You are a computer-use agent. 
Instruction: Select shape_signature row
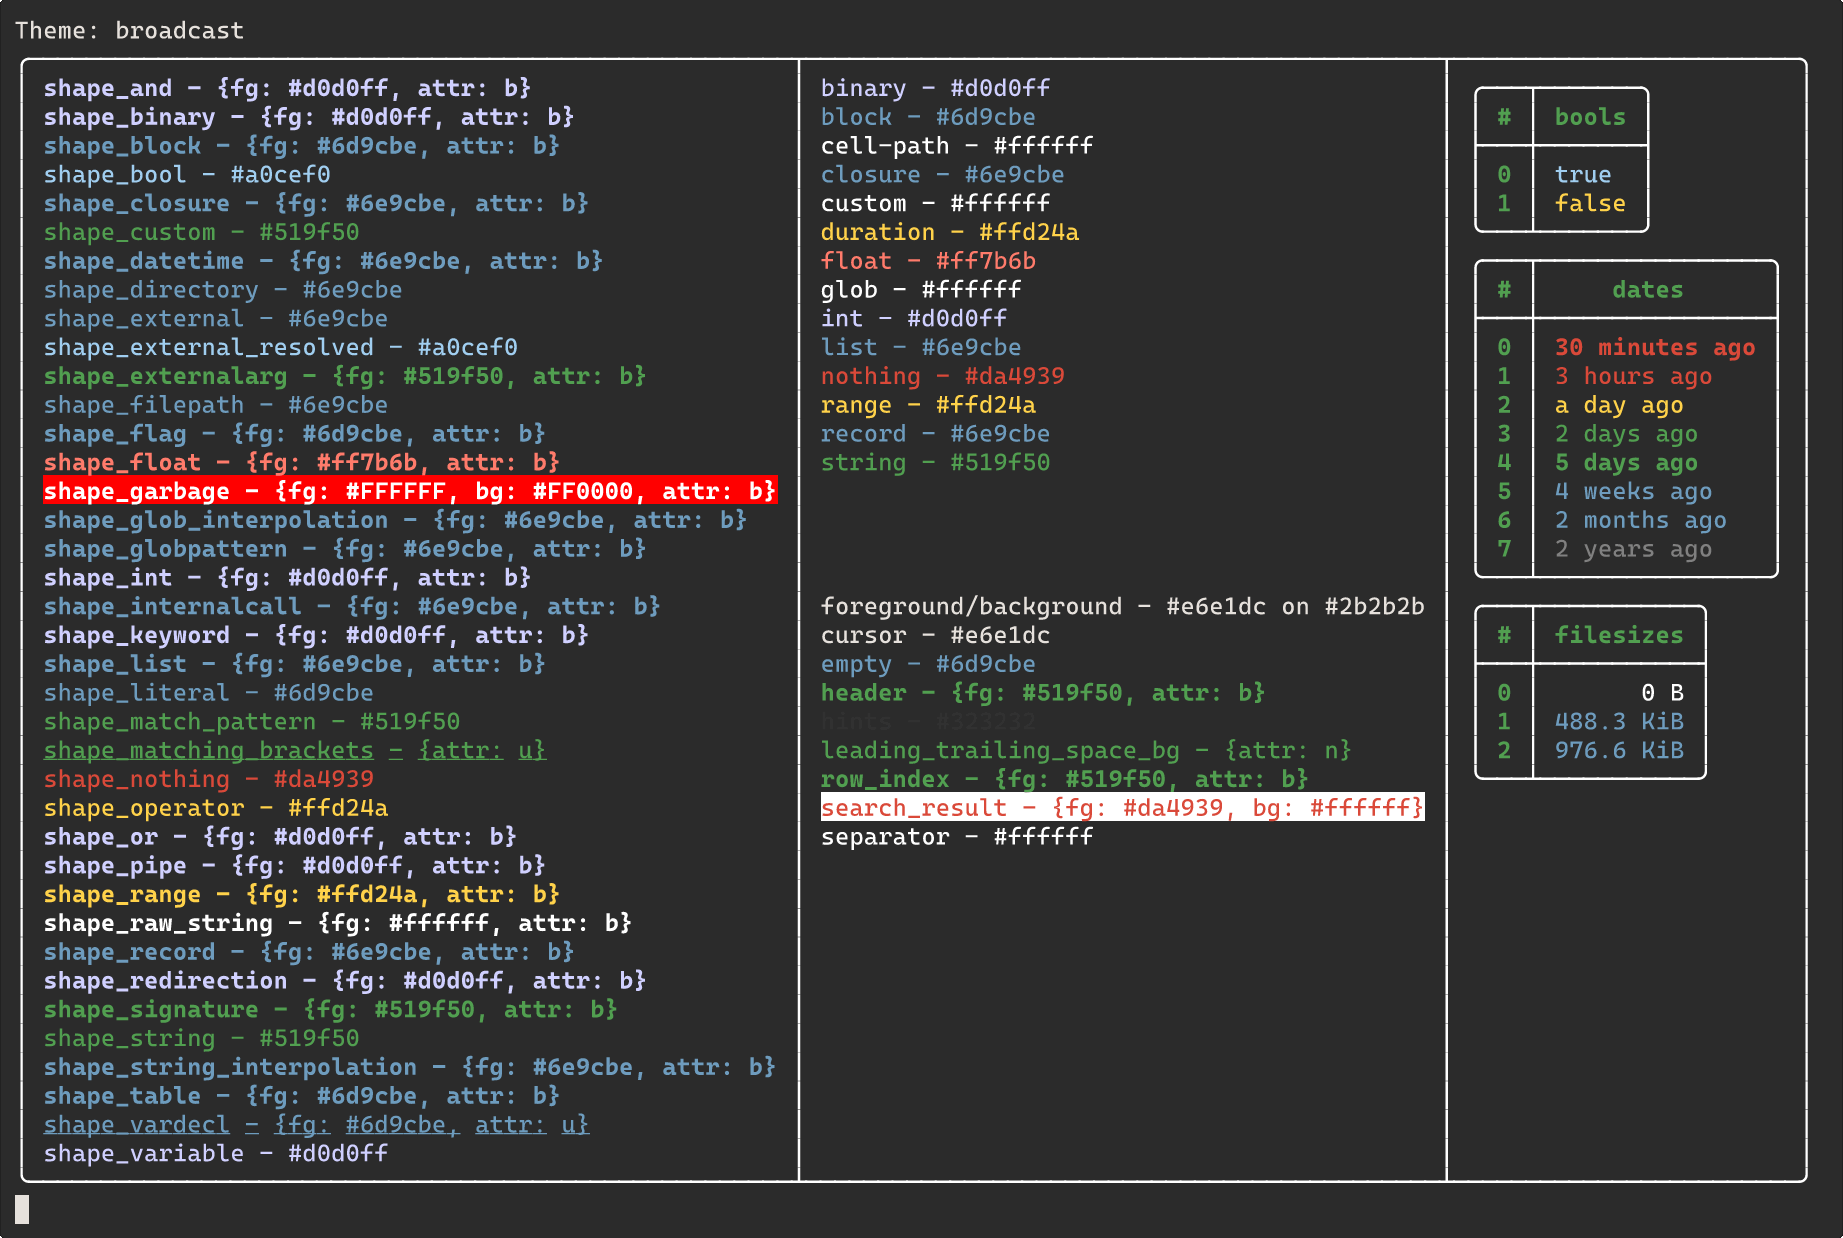[x=331, y=1010]
